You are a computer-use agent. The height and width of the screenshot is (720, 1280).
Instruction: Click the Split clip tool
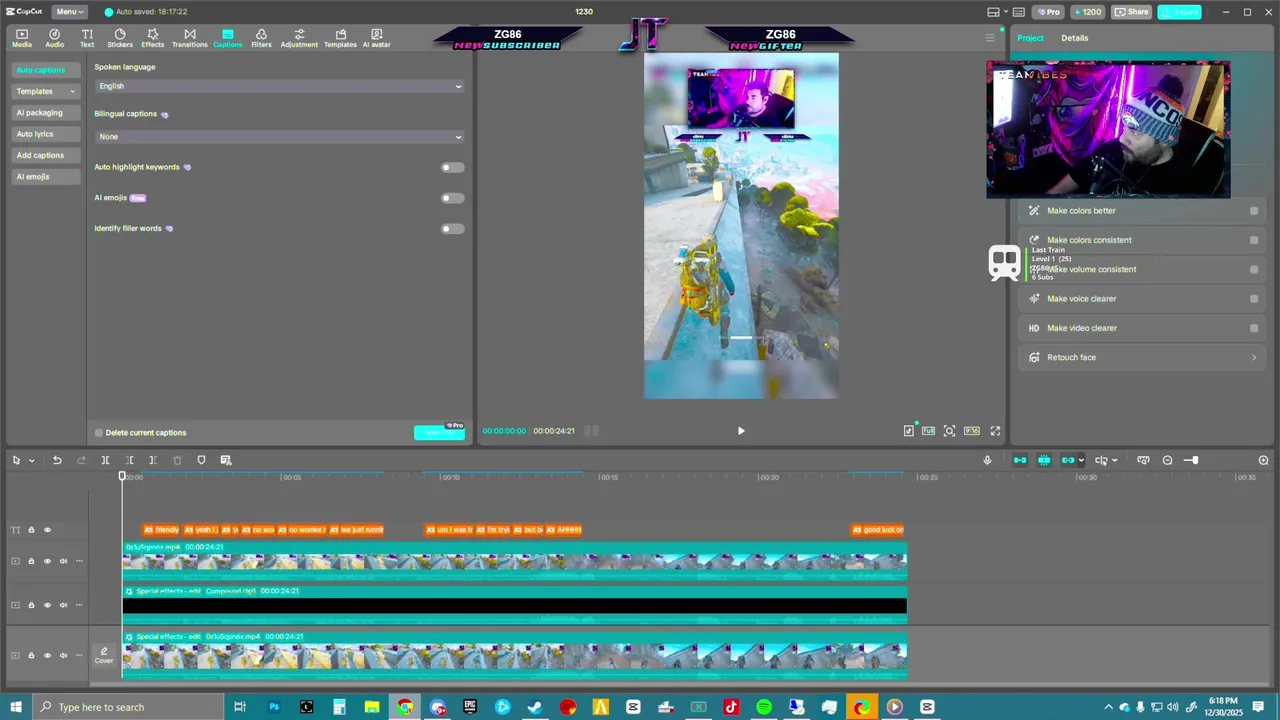pyautogui.click(x=105, y=460)
